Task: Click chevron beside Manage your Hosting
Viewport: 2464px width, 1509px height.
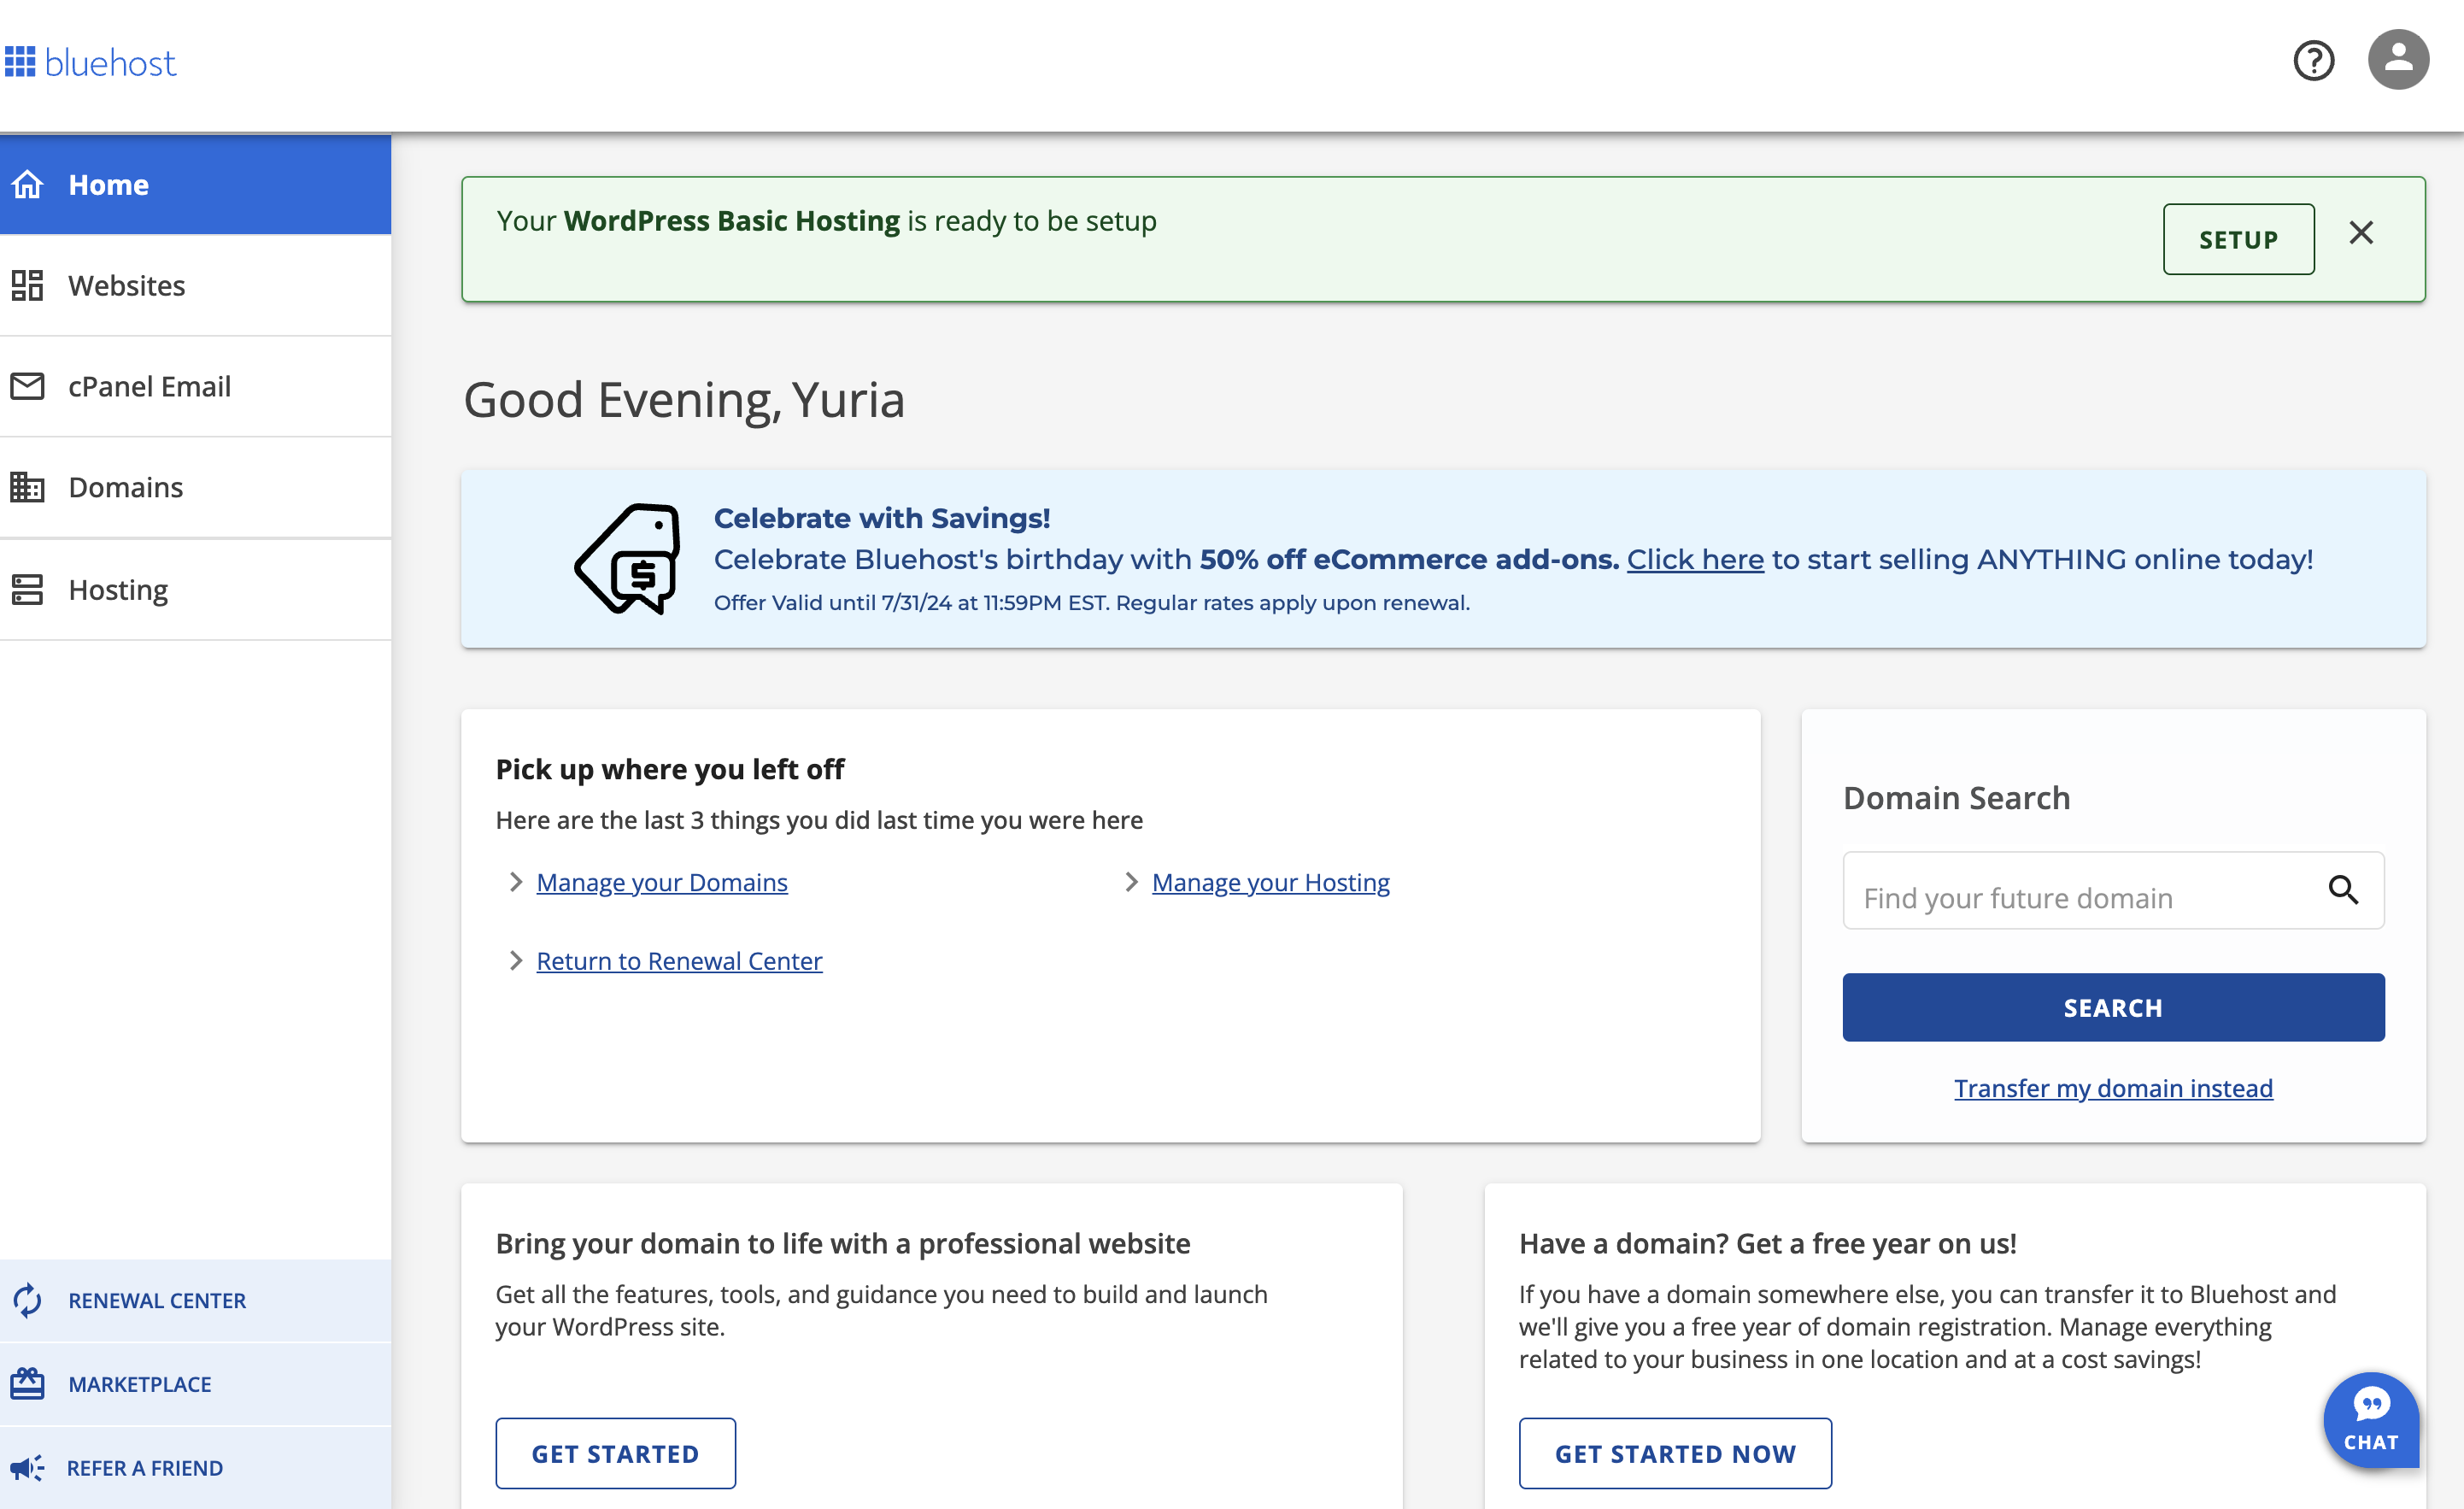Action: (1131, 882)
